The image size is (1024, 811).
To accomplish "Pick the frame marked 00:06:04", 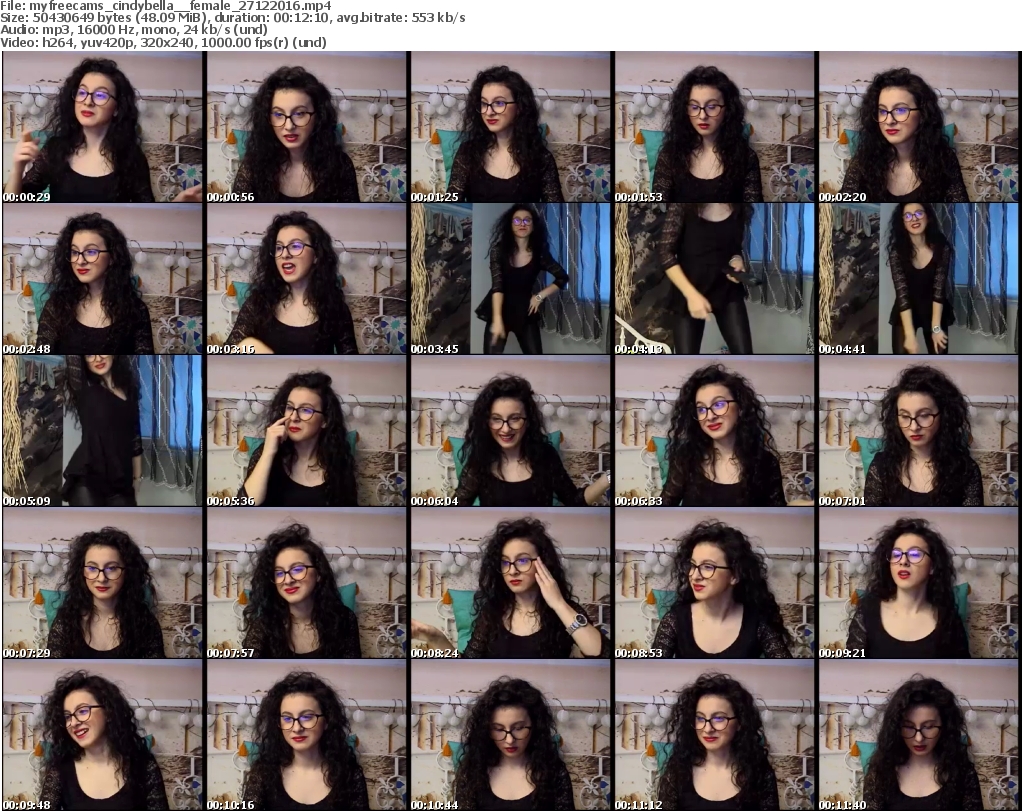I will (x=510, y=431).
